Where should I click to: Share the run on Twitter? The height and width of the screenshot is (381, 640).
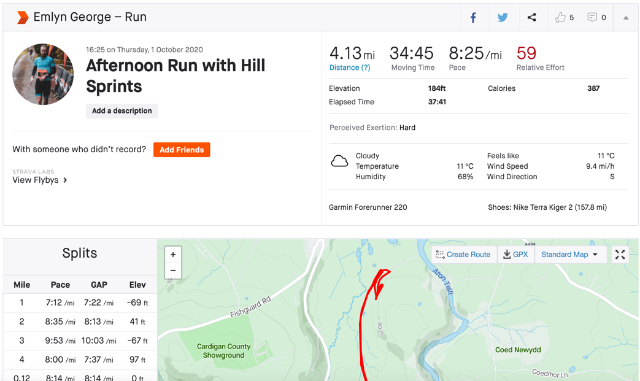coord(503,18)
